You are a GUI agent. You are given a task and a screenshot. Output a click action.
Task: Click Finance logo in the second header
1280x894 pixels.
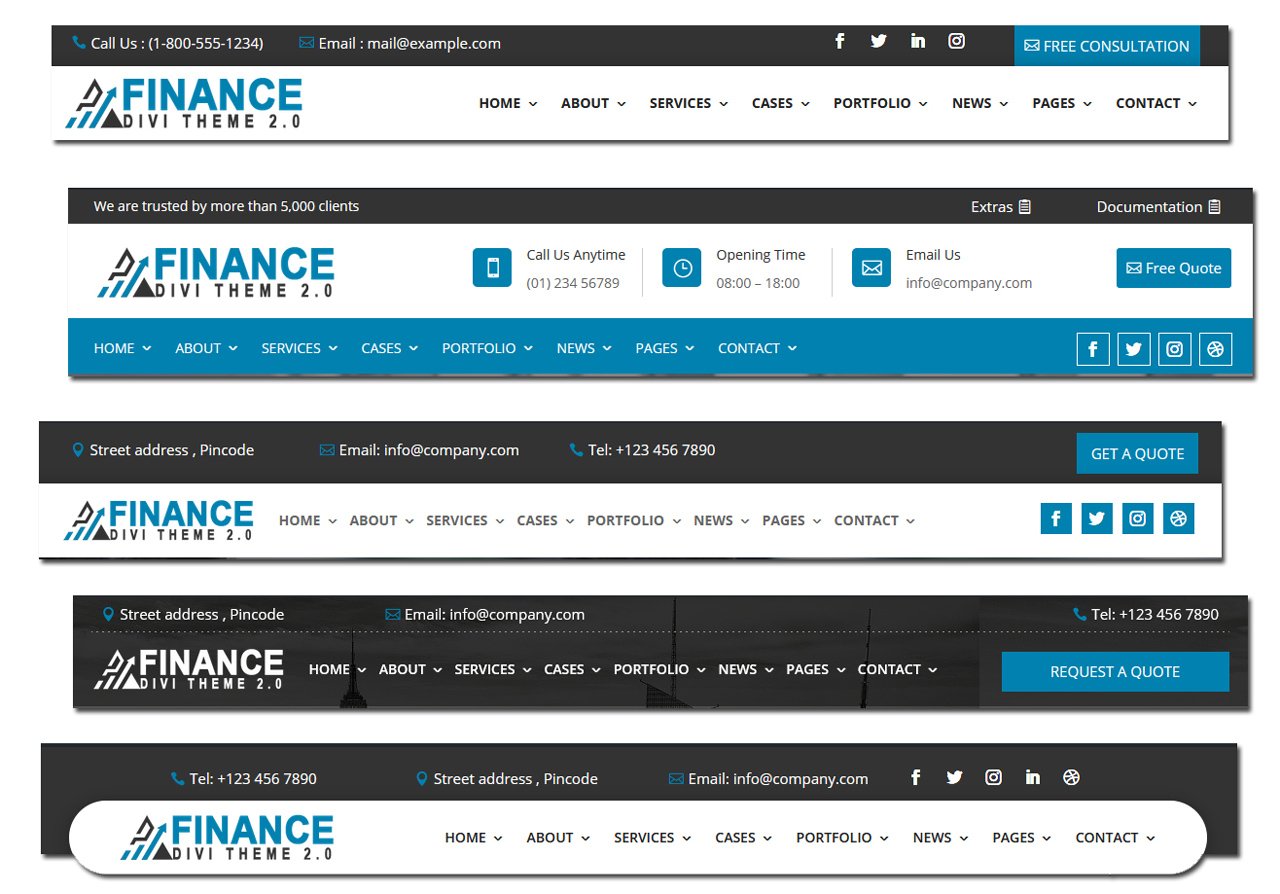(x=216, y=272)
